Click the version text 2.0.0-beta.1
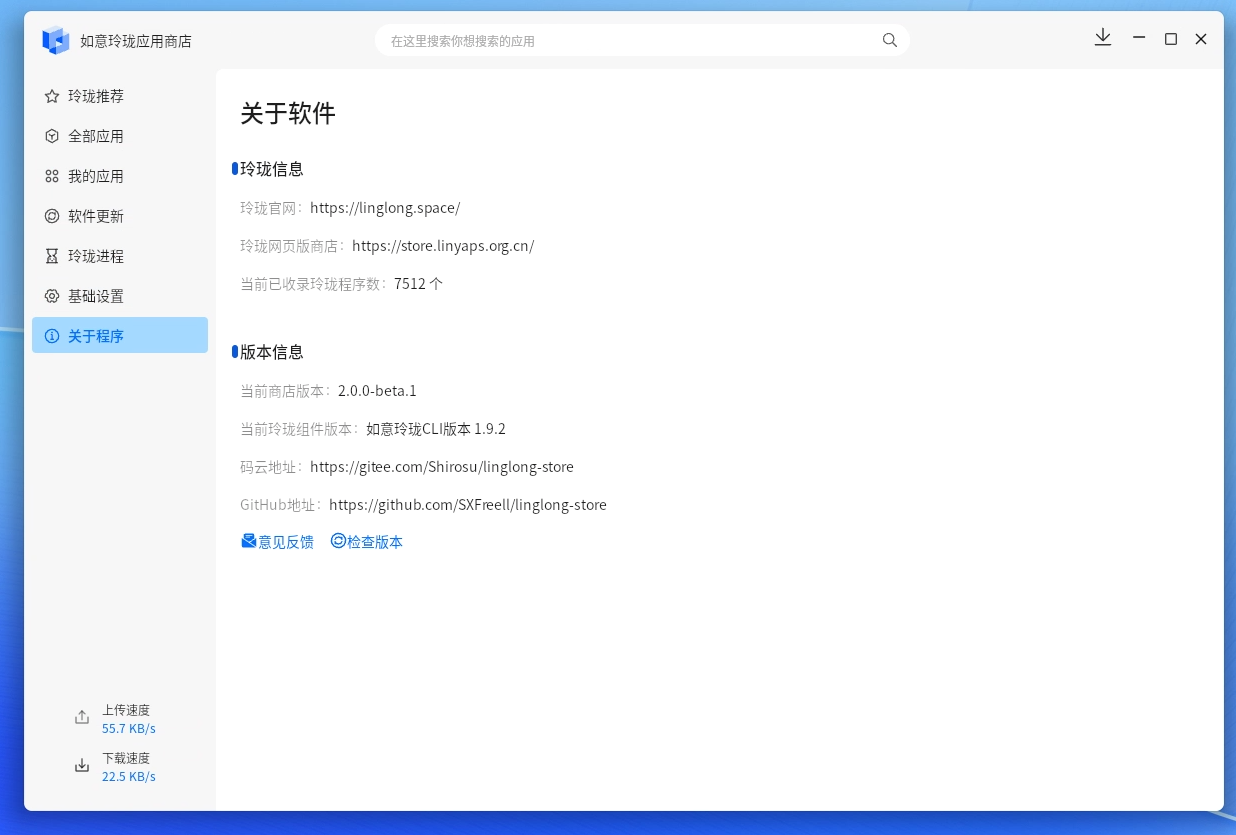The width and height of the screenshot is (1236, 835). coord(377,391)
